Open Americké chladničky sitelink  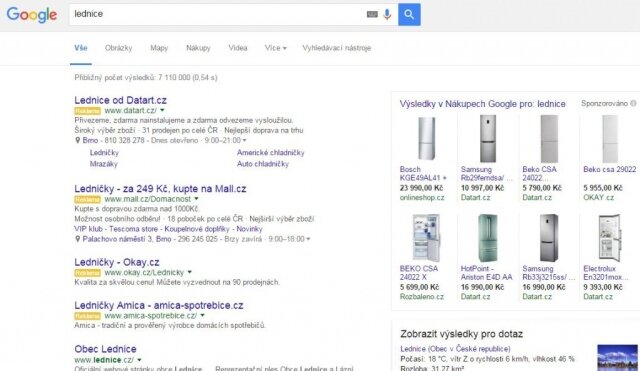[x=271, y=153]
